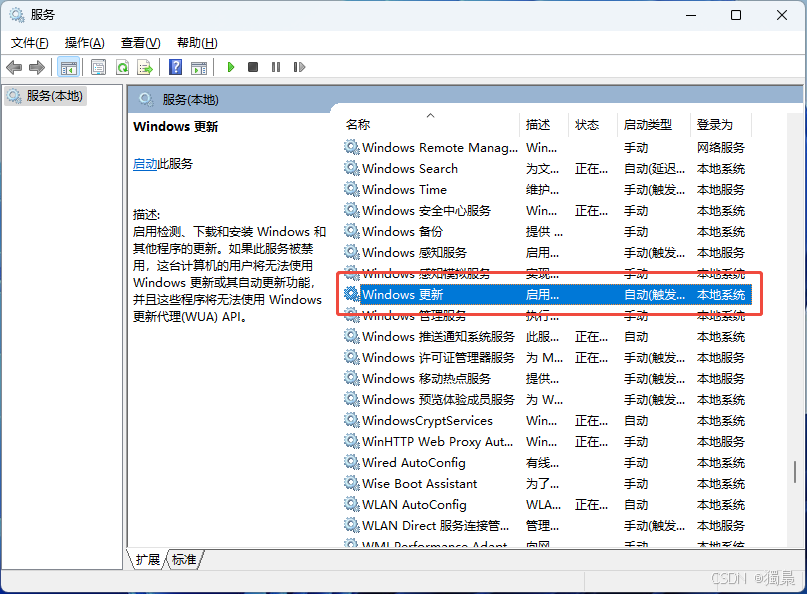The height and width of the screenshot is (594, 807).
Task: Open the 操作(A) menu
Action: 84,43
